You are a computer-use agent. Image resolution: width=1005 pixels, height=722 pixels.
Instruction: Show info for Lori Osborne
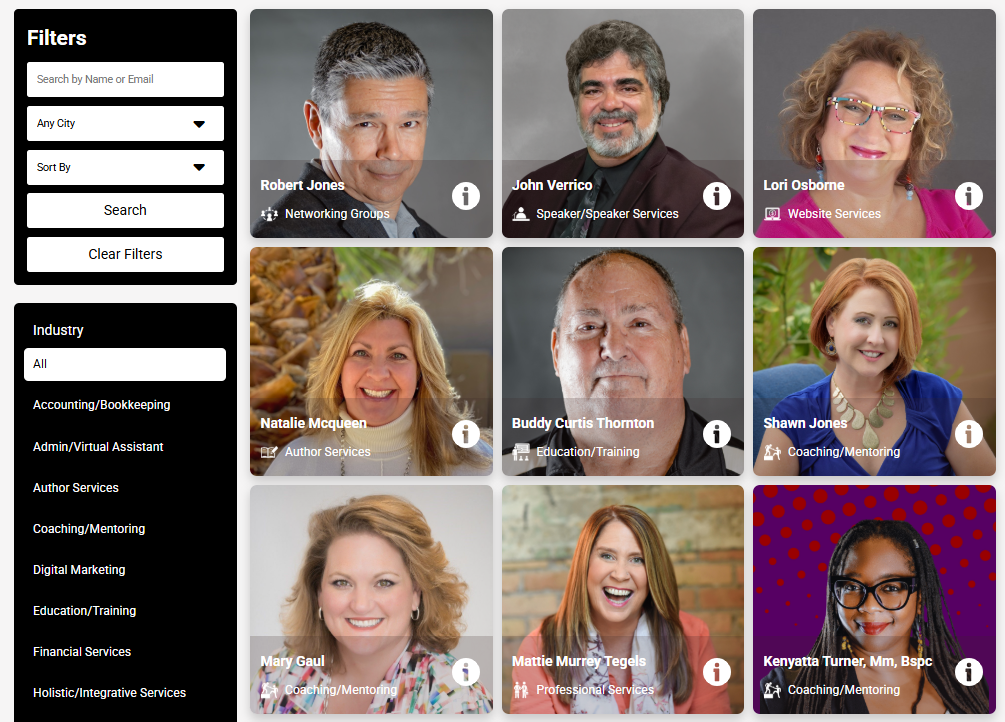[968, 196]
